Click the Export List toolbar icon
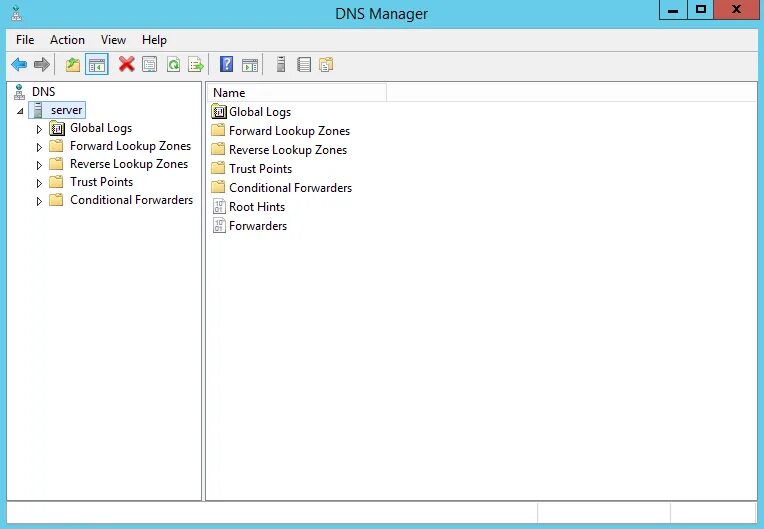Viewport: 764px width, 529px height. pos(196,64)
